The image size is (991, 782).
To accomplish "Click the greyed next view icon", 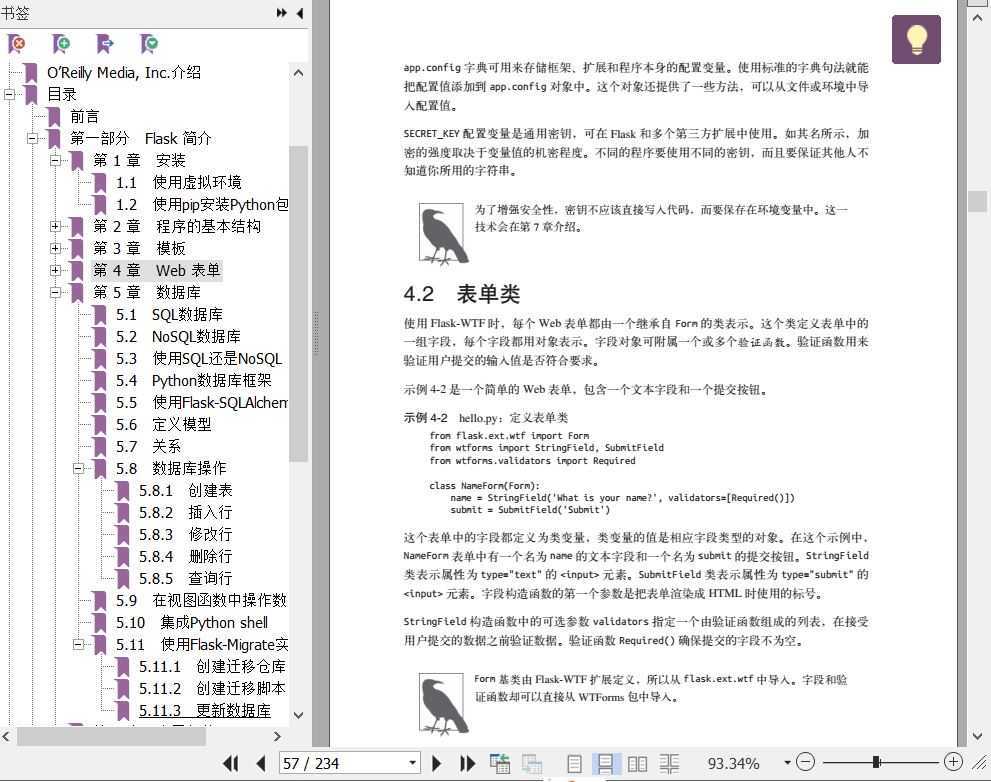I will point(532,764).
